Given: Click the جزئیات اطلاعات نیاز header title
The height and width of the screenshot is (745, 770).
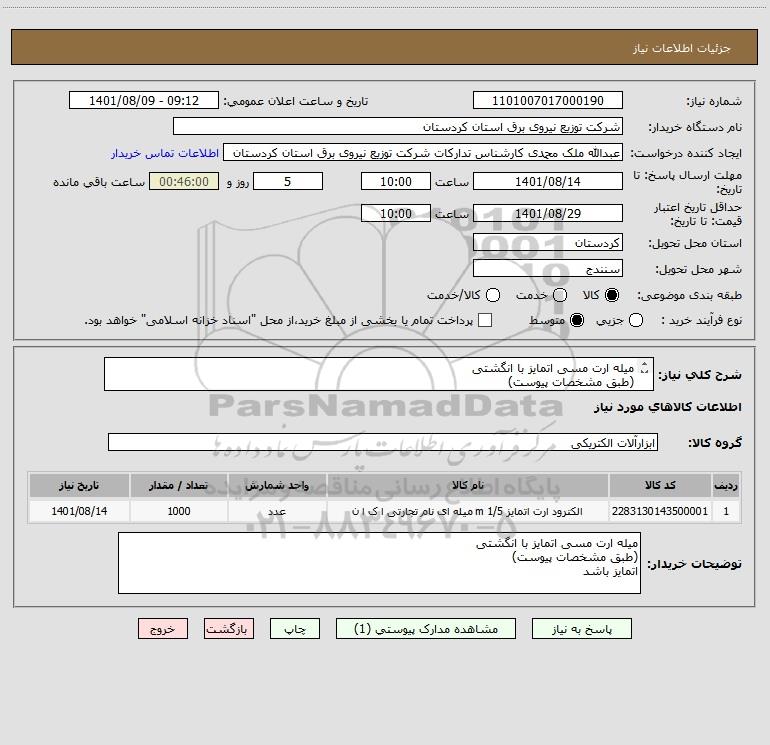Looking at the screenshot, I should click(682, 48).
